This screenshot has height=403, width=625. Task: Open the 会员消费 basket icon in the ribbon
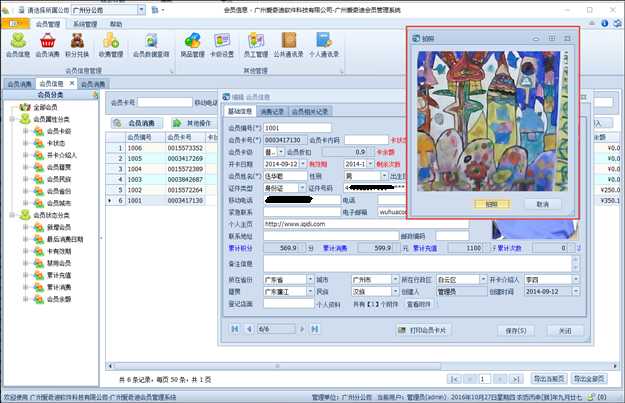47,45
